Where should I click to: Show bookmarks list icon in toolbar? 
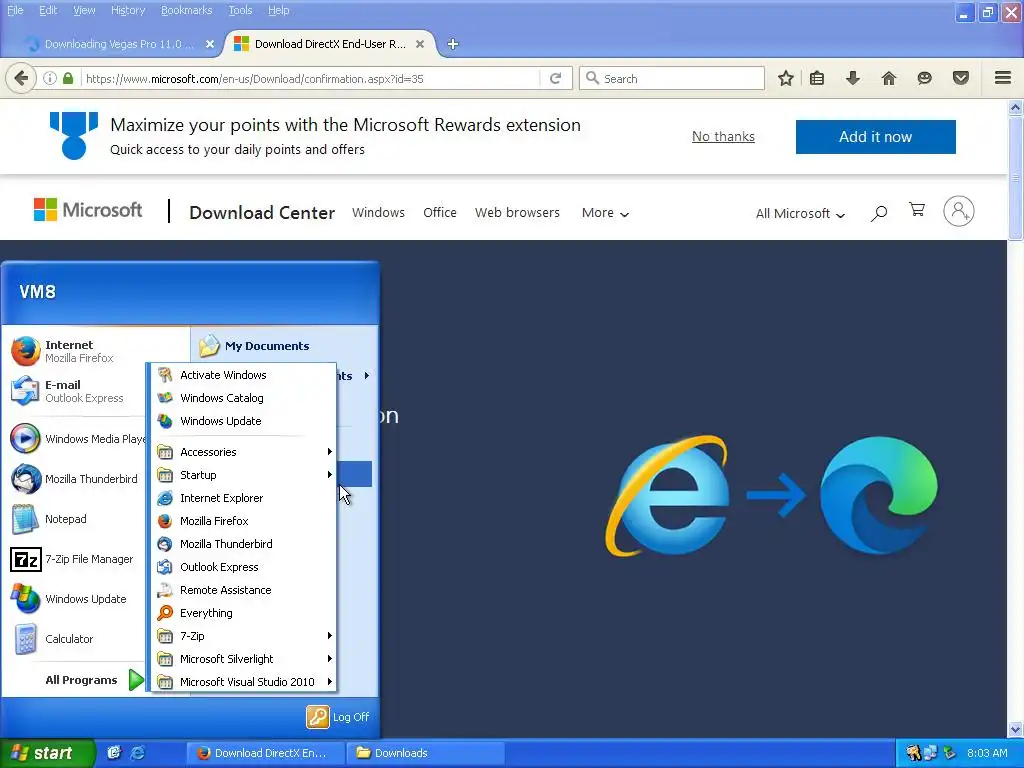[x=817, y=78]
